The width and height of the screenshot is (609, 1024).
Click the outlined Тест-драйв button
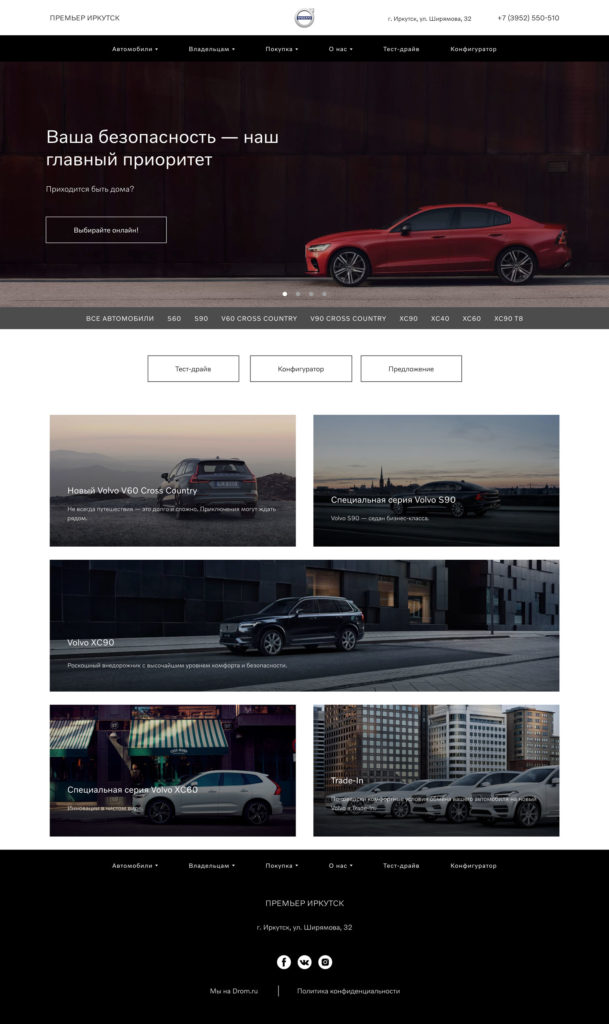coord(193,369)
